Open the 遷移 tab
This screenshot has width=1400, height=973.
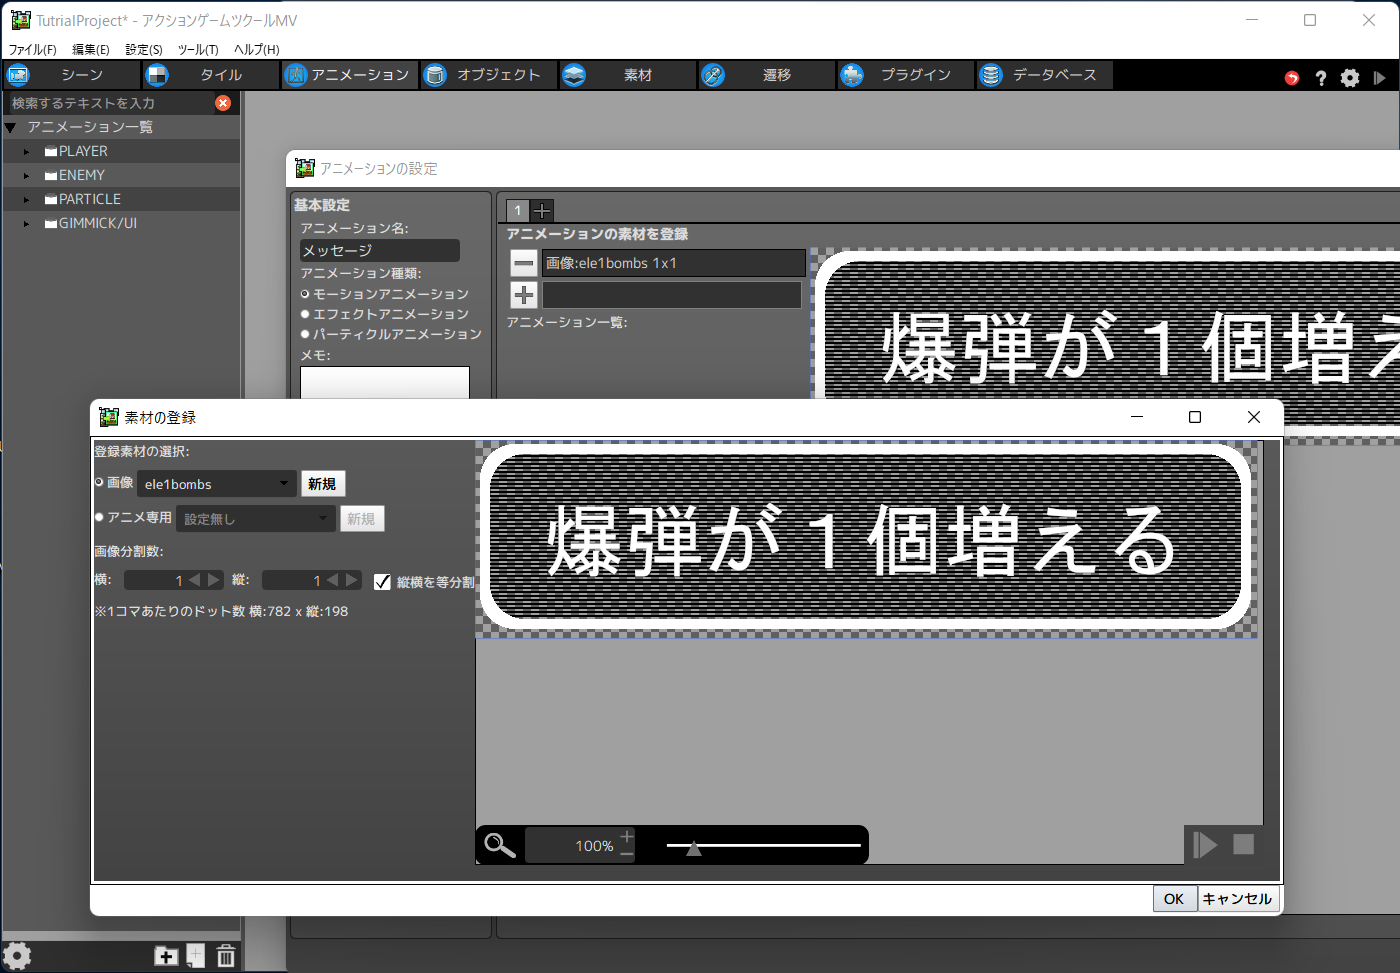coord(765,75)
